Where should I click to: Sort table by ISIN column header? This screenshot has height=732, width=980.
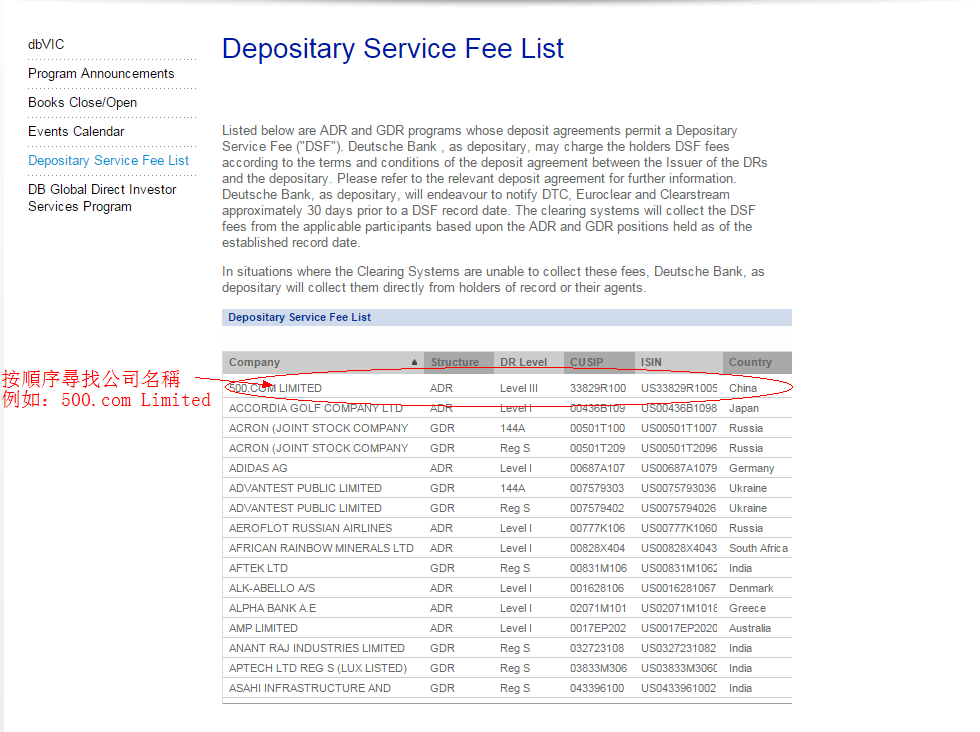[651, 362]
